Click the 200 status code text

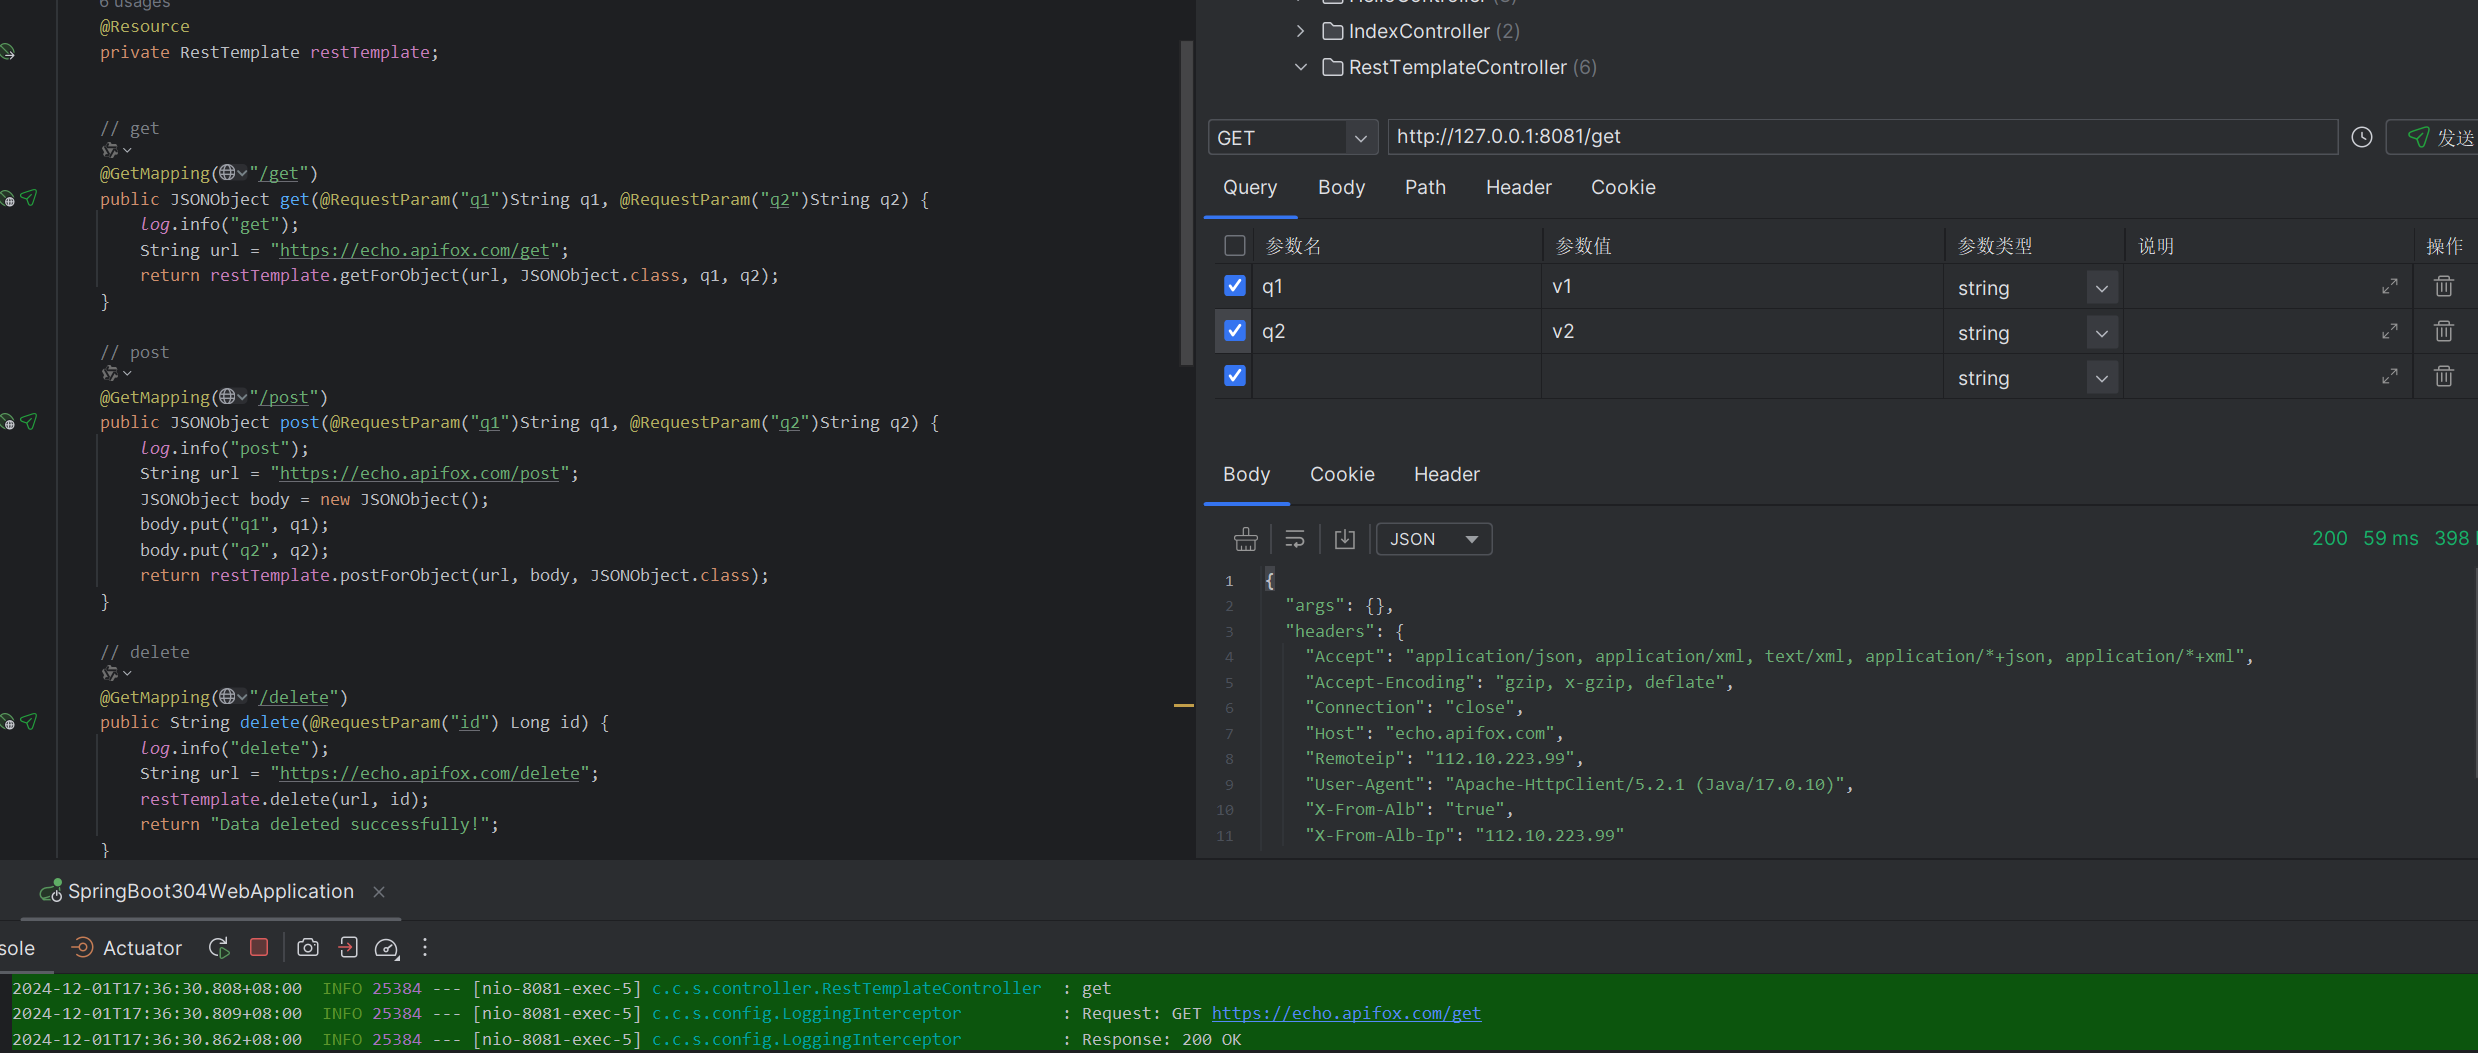(x=2329, y=538)
